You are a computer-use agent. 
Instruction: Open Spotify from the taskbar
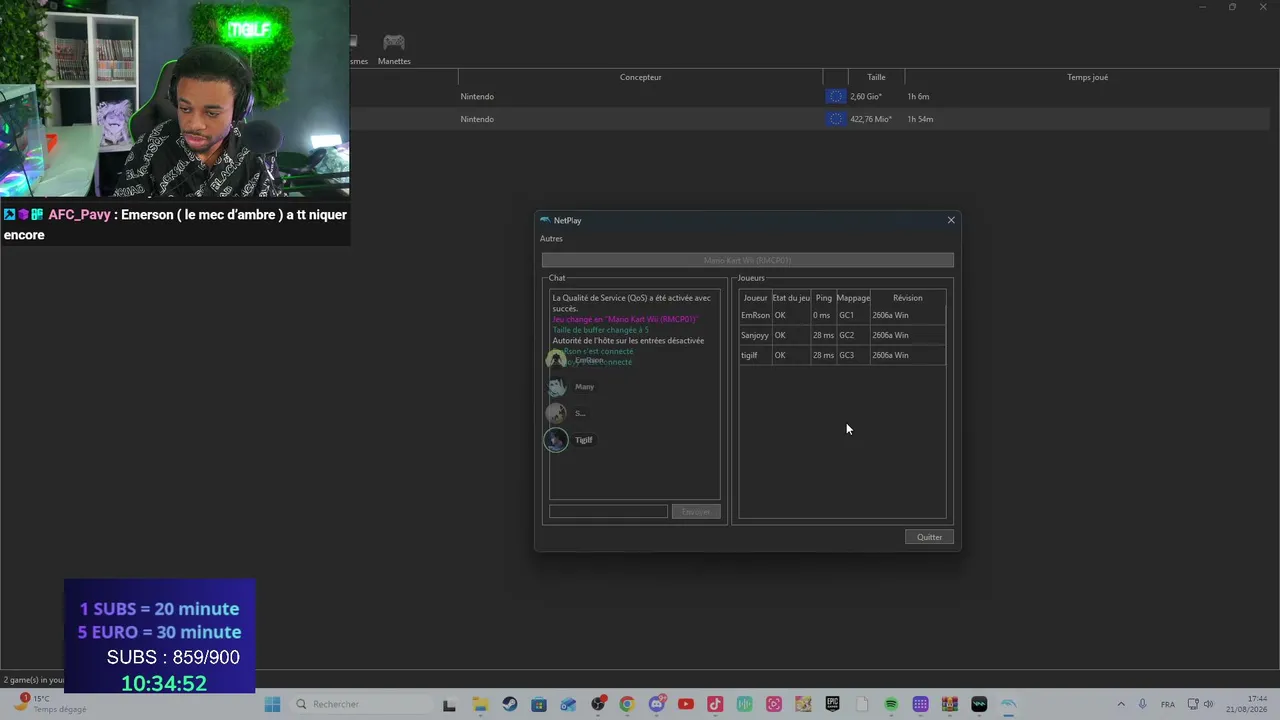tap(891, 704)
